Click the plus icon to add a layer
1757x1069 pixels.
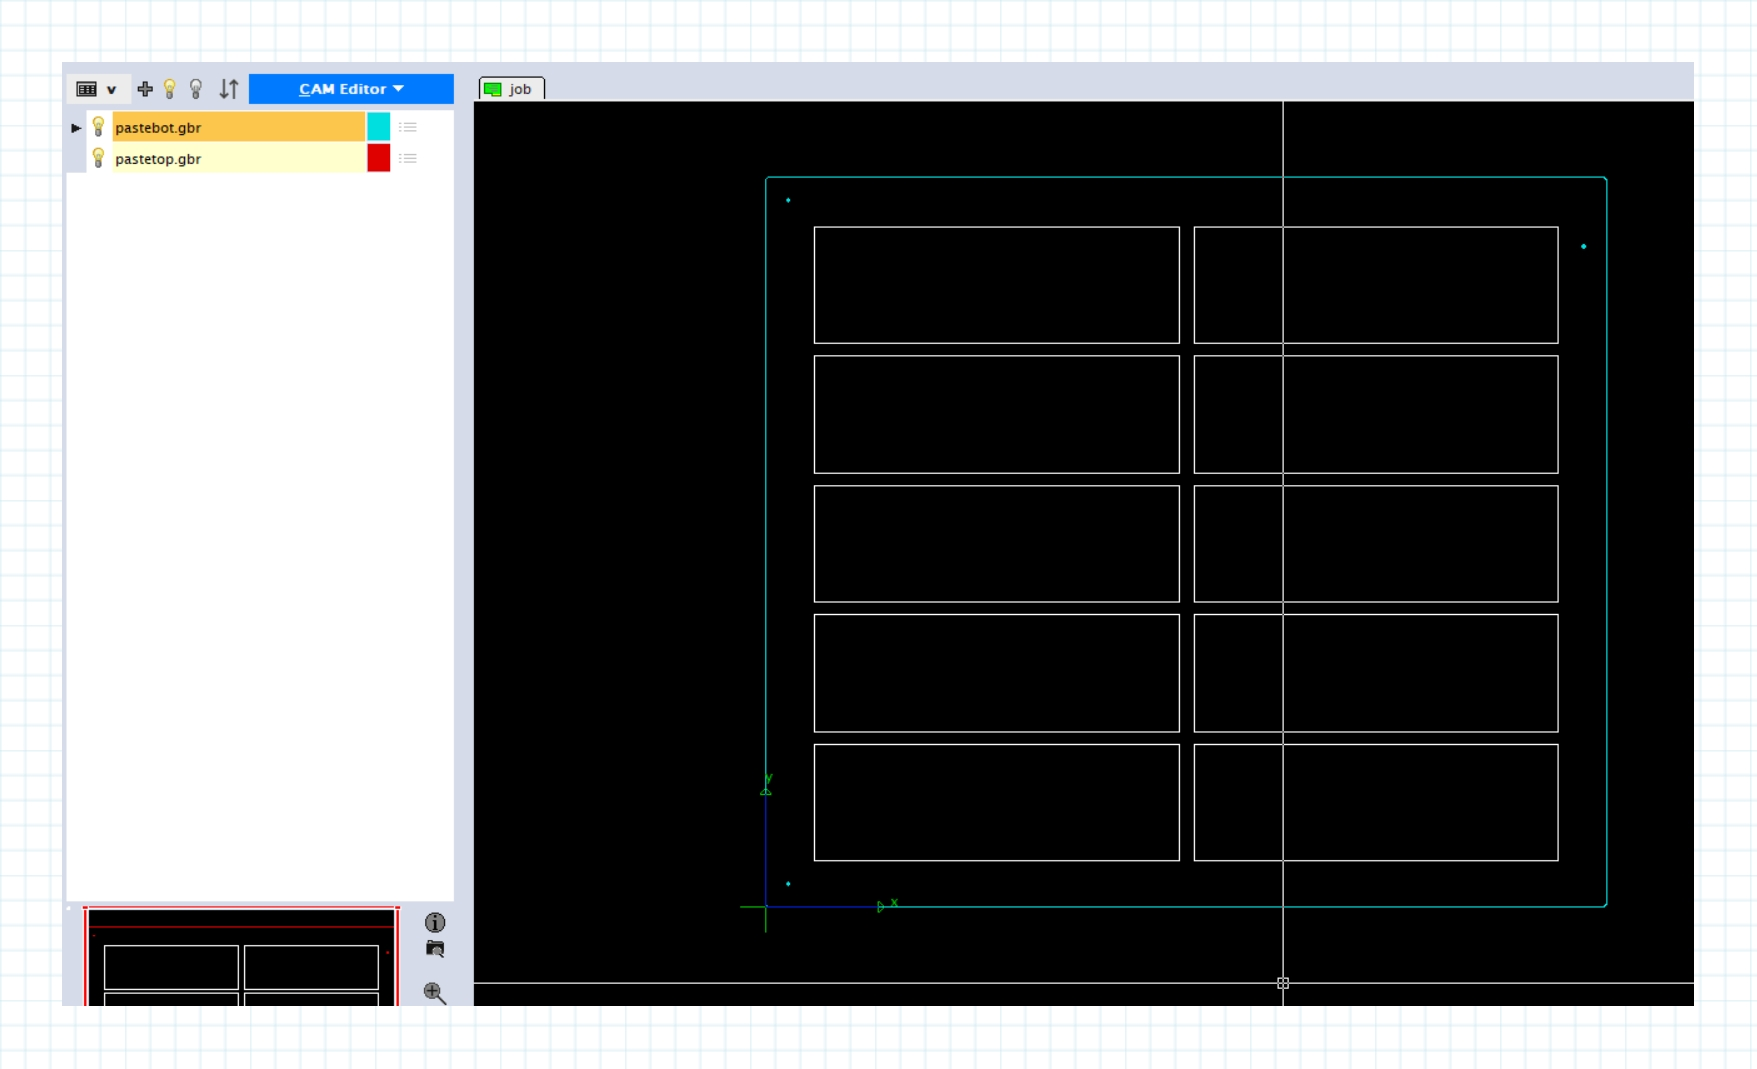click(145, 89)
